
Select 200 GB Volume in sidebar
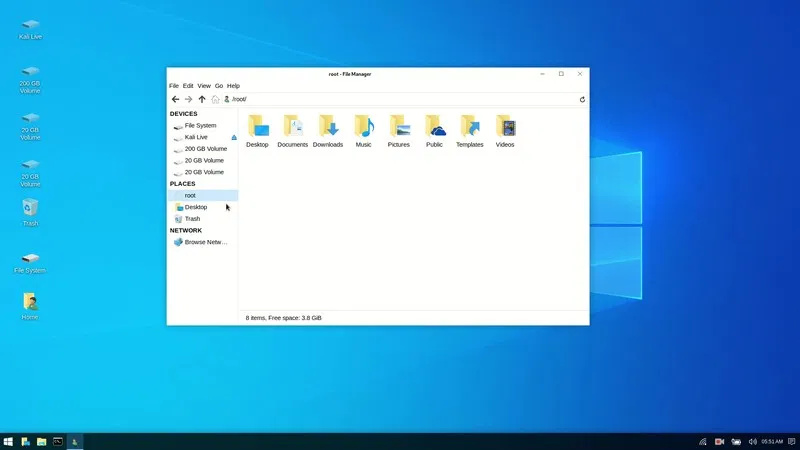tap(205, 149)
